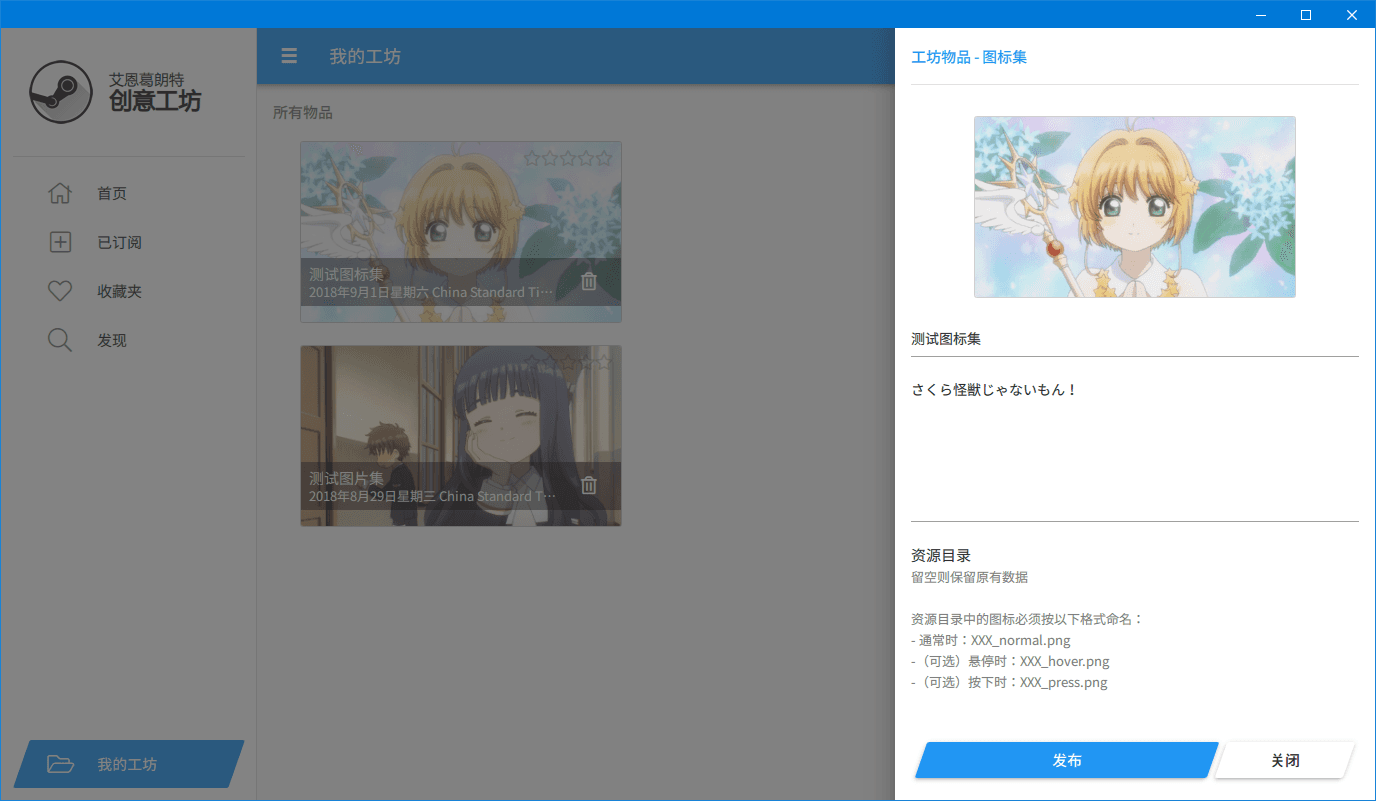Open the 测试图标集 workshop card
The height and width of the screenshot is (801, 1376).
(x=461, y=232)
